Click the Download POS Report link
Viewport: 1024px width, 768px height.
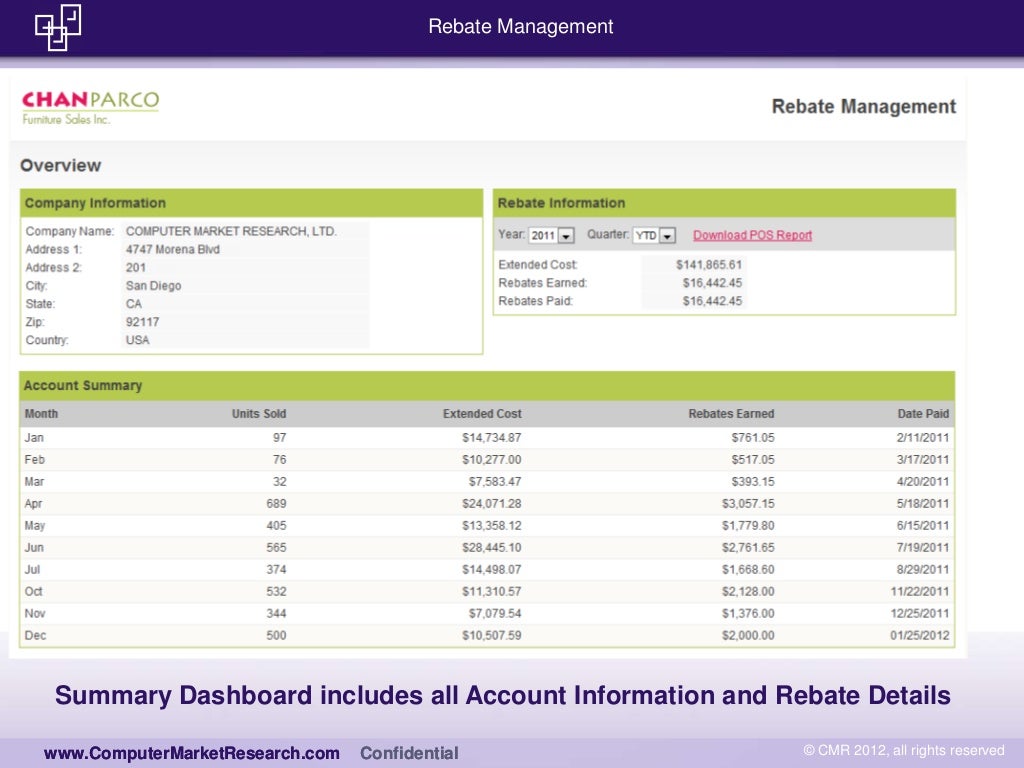[752, 236]
